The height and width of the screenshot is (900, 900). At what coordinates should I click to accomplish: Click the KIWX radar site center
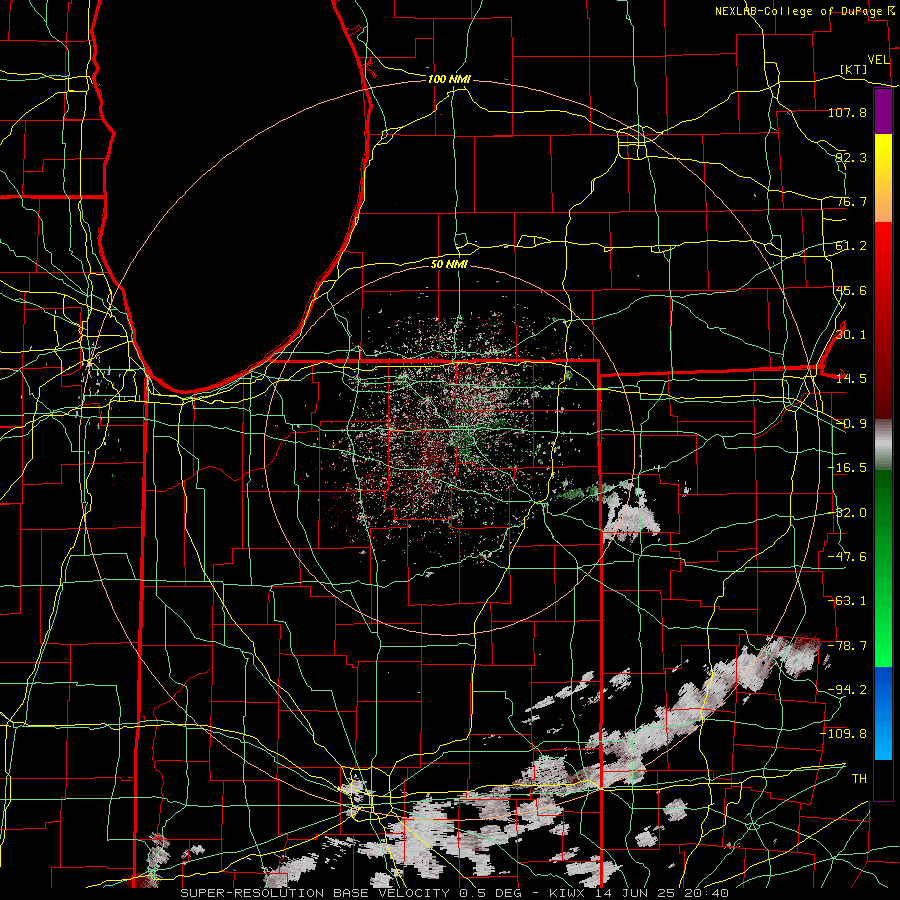(x=449, y=448)
